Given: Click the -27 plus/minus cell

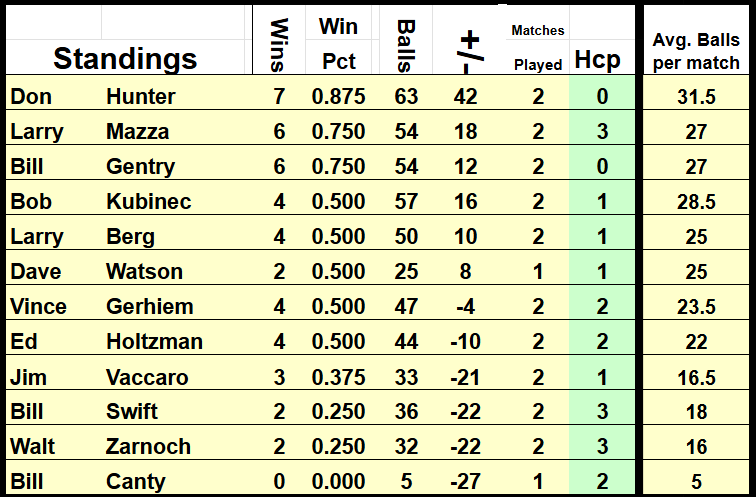Looking at the screenshot, I should (x=466, y=482).
